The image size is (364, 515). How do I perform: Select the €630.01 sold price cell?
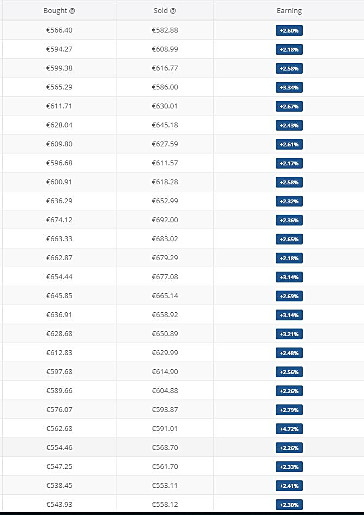[165, 106]
